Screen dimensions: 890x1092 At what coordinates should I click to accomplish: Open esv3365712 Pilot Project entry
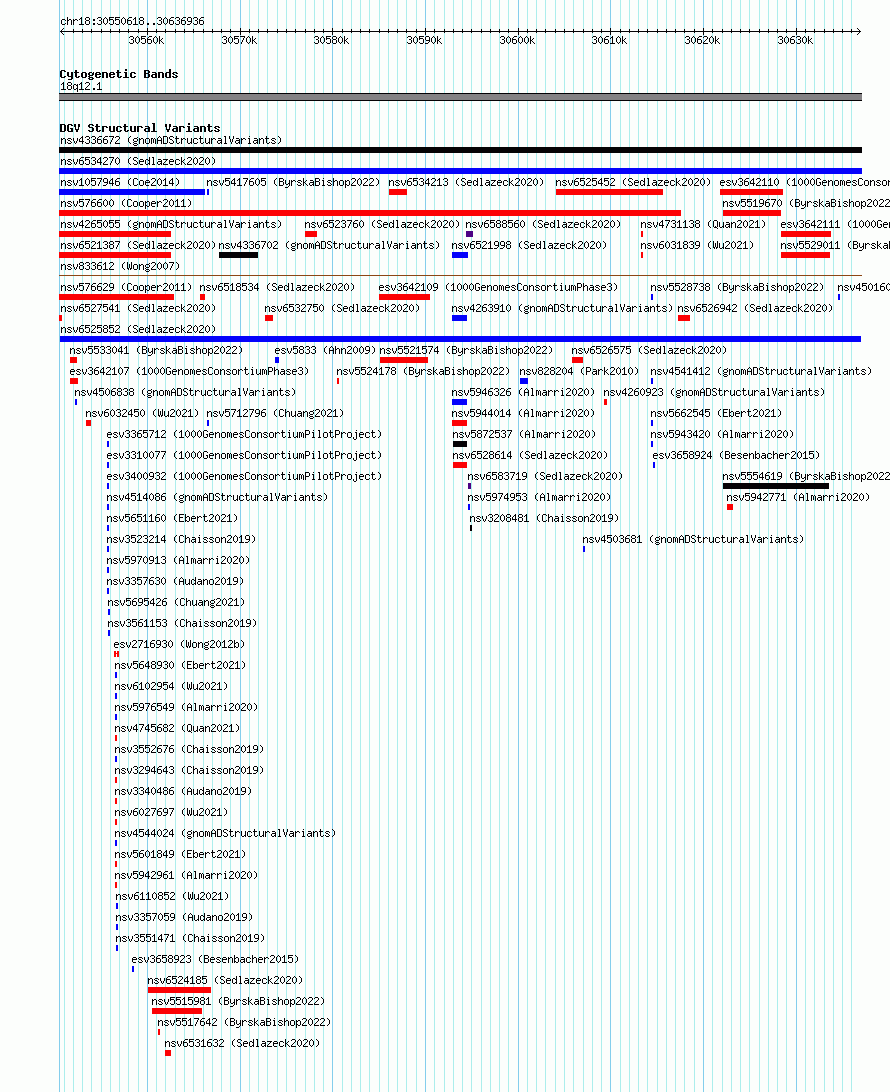coord(244,433)
